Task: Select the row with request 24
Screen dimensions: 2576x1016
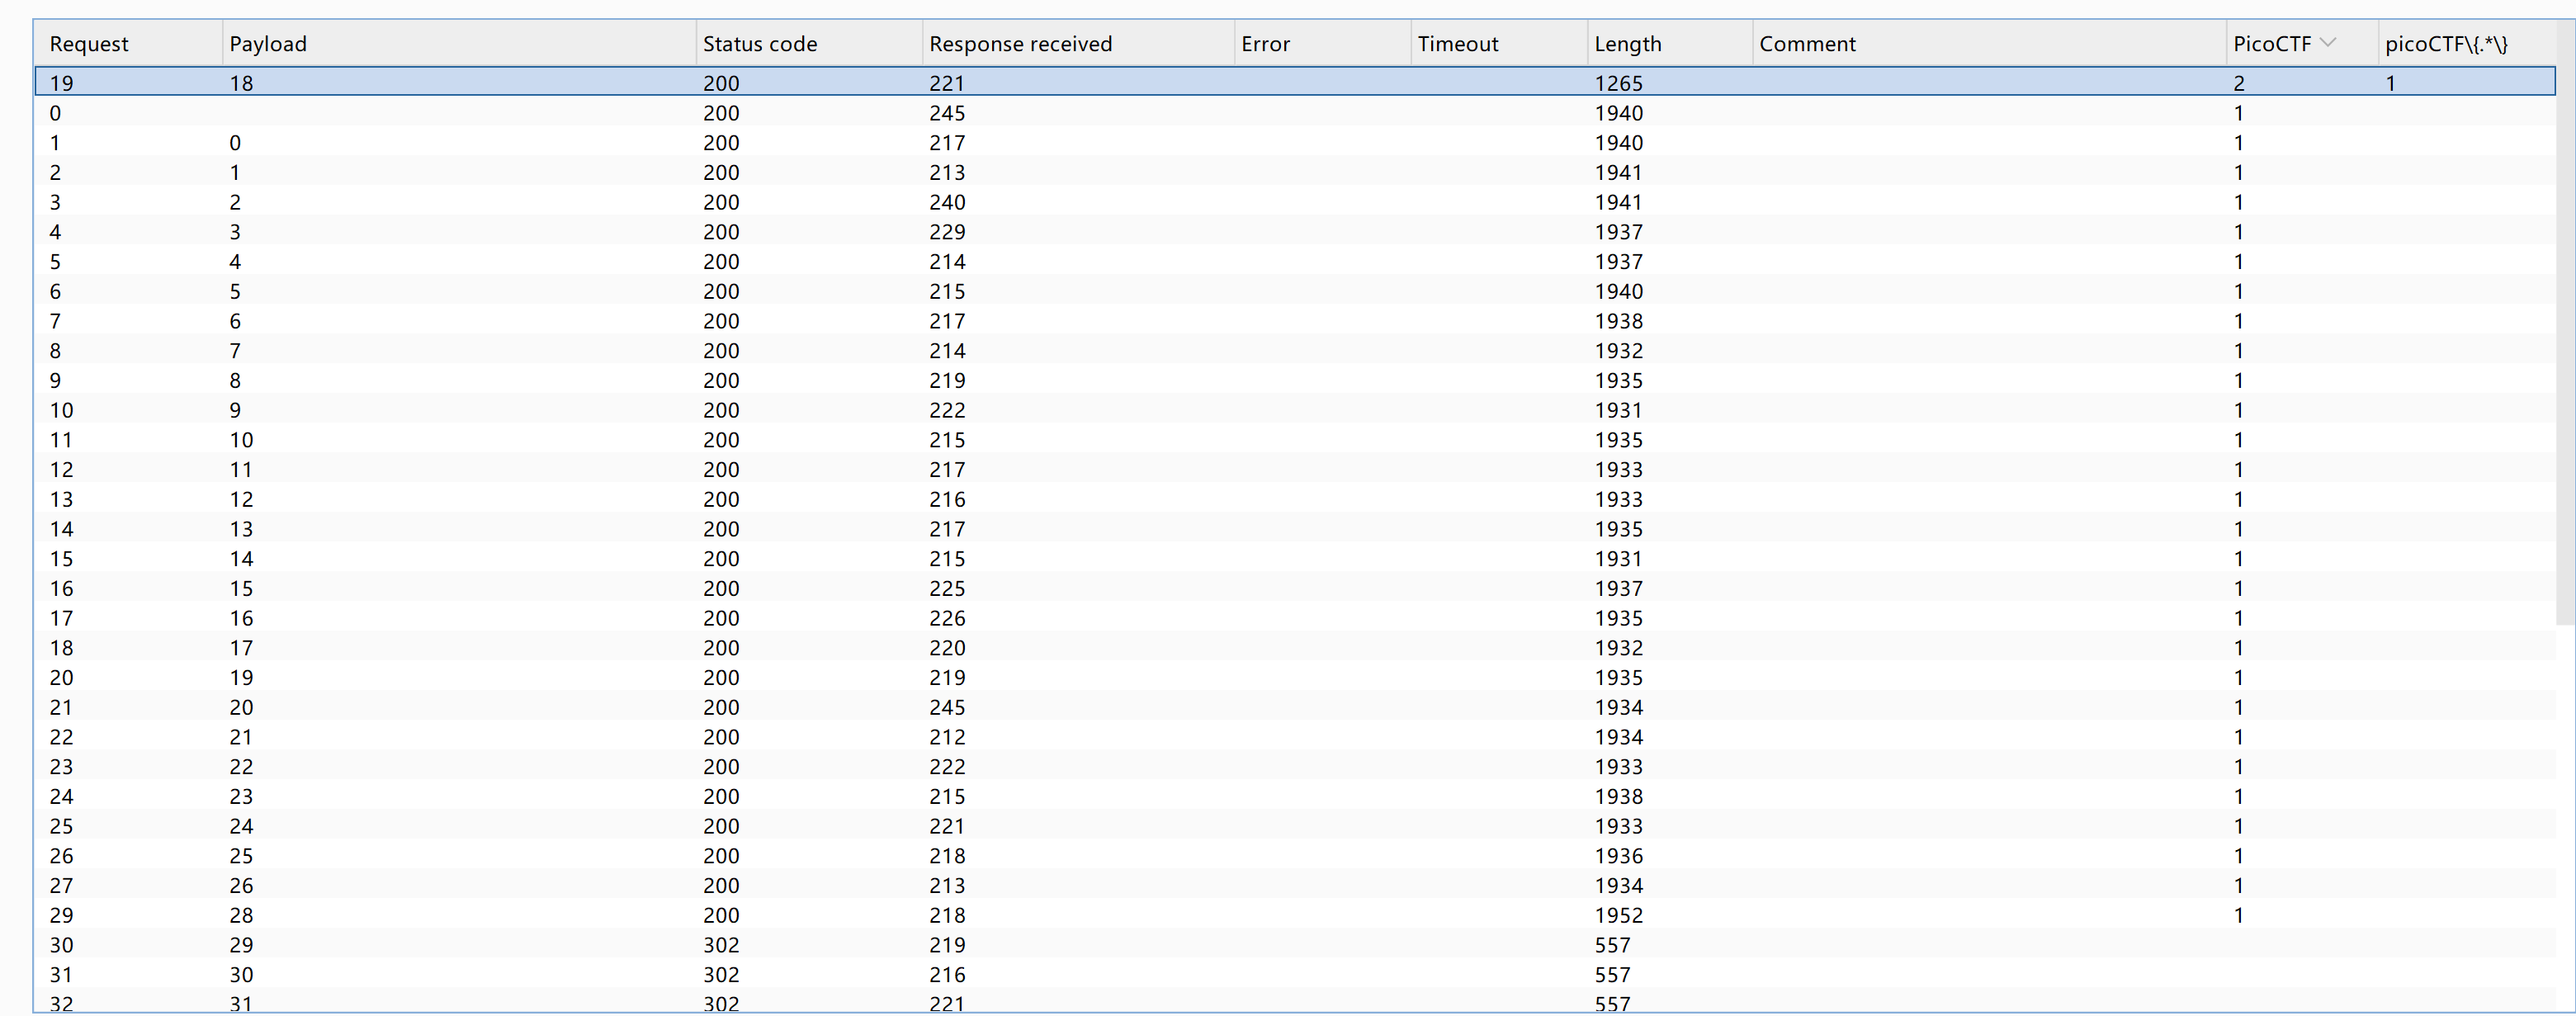Action: pyautogui.click(x=1295, y=796)
